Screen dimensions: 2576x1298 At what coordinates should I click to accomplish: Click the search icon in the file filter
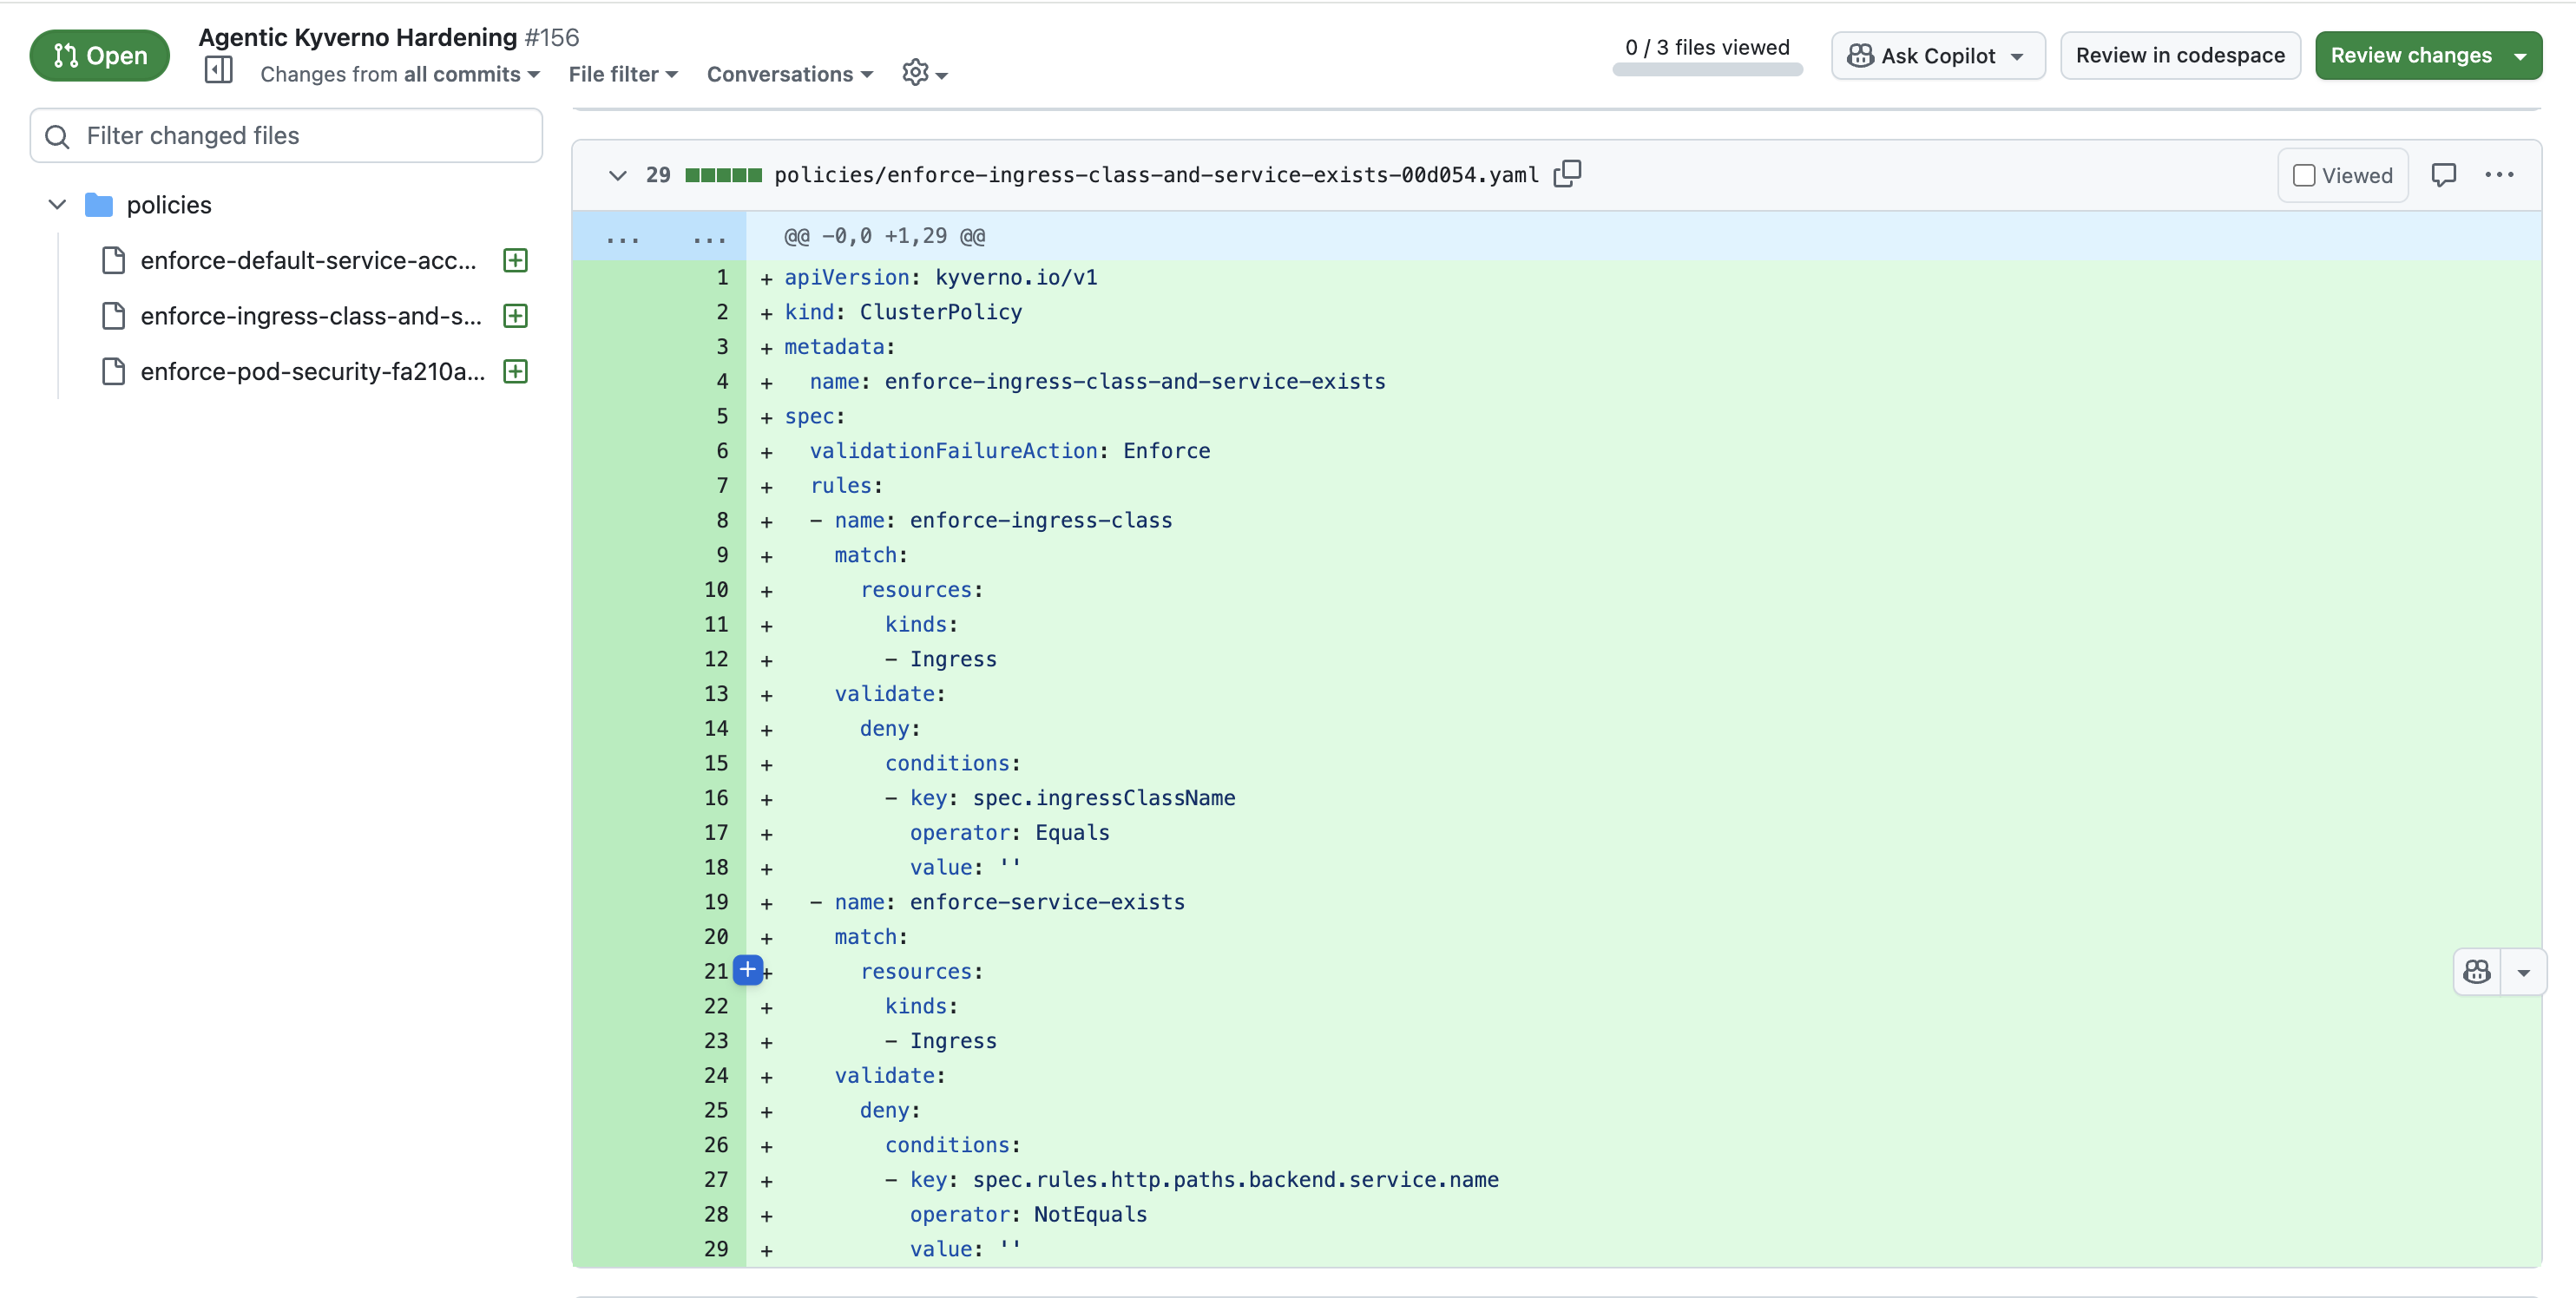(x=58, y=136)
